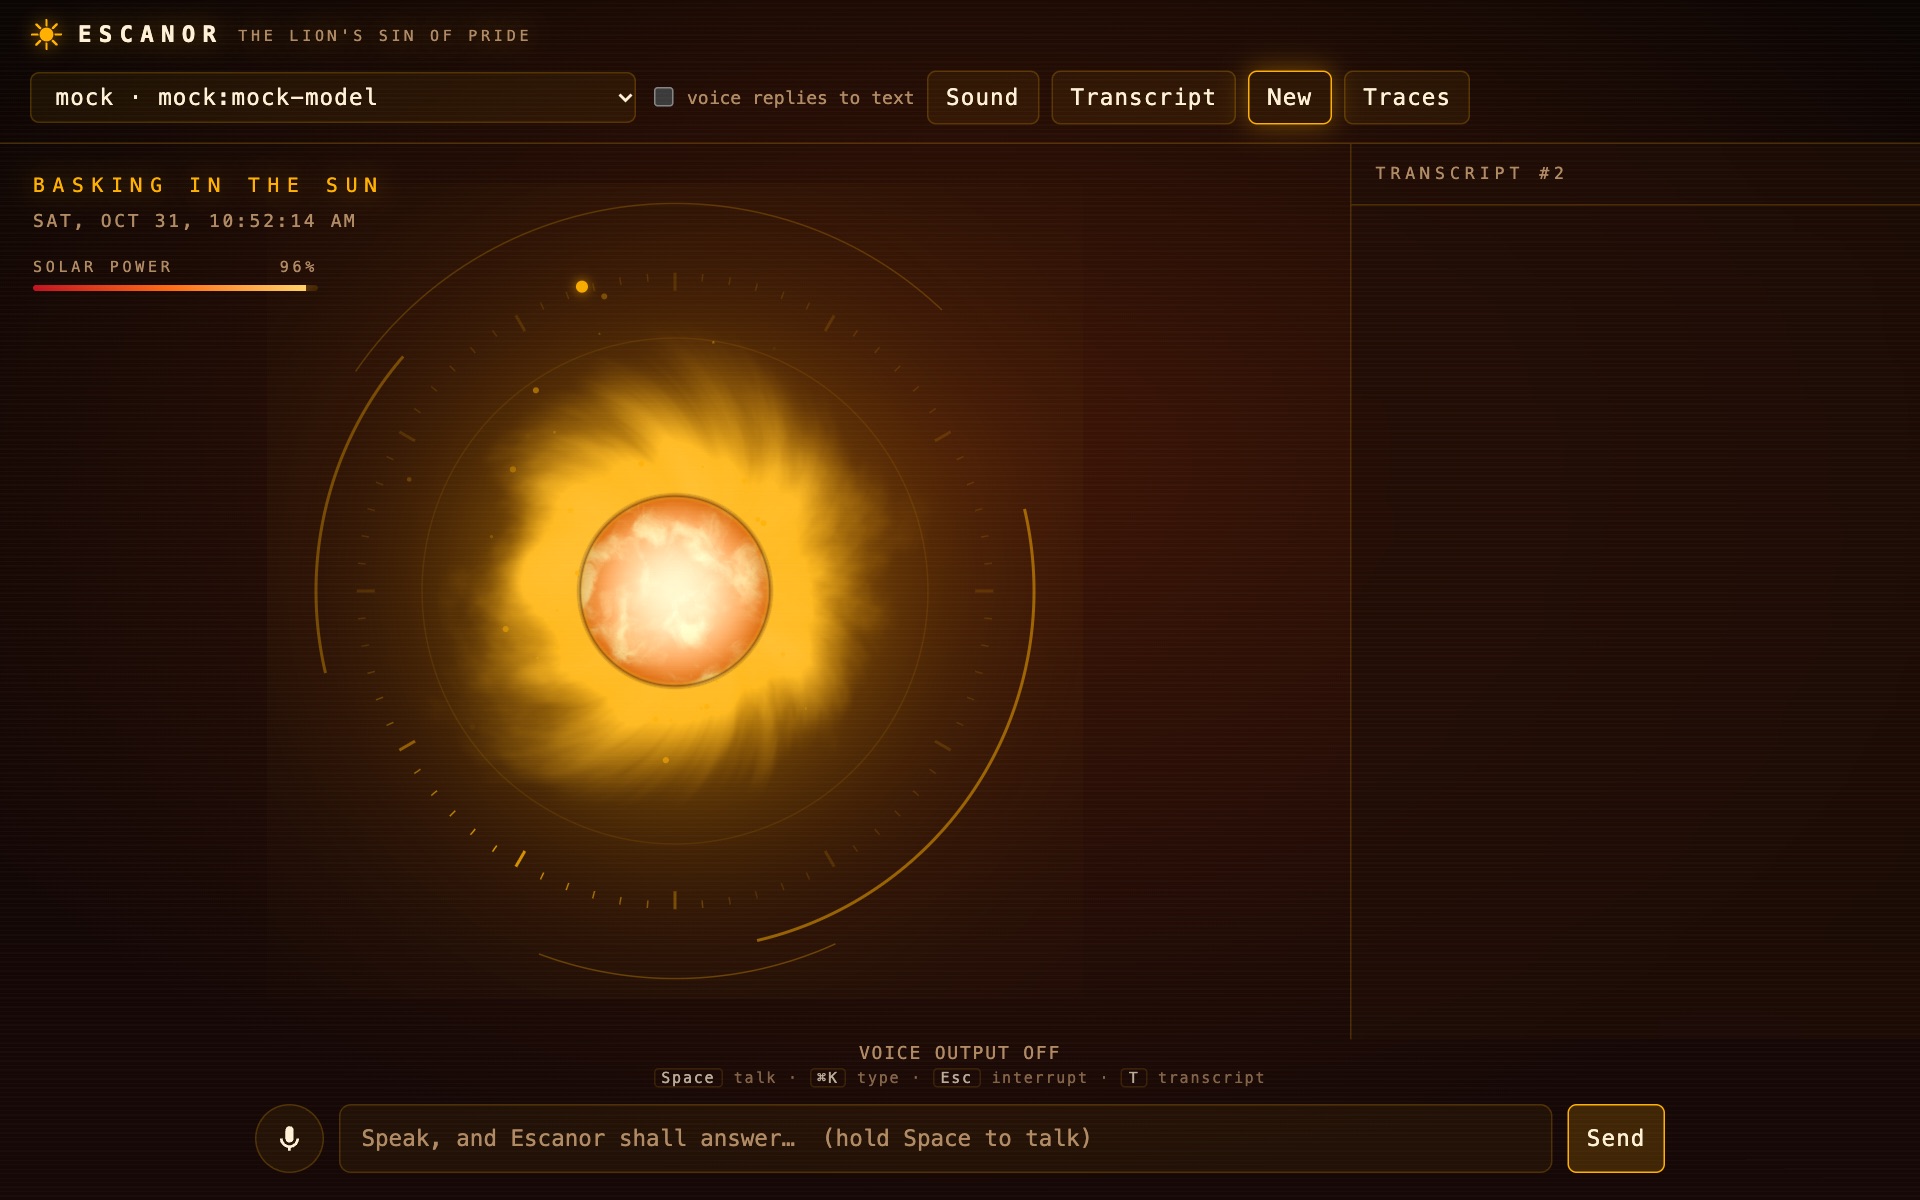Enable voice replies to text checkbox
Viewport: 1920px width, 1200px height.
[664, 97]
